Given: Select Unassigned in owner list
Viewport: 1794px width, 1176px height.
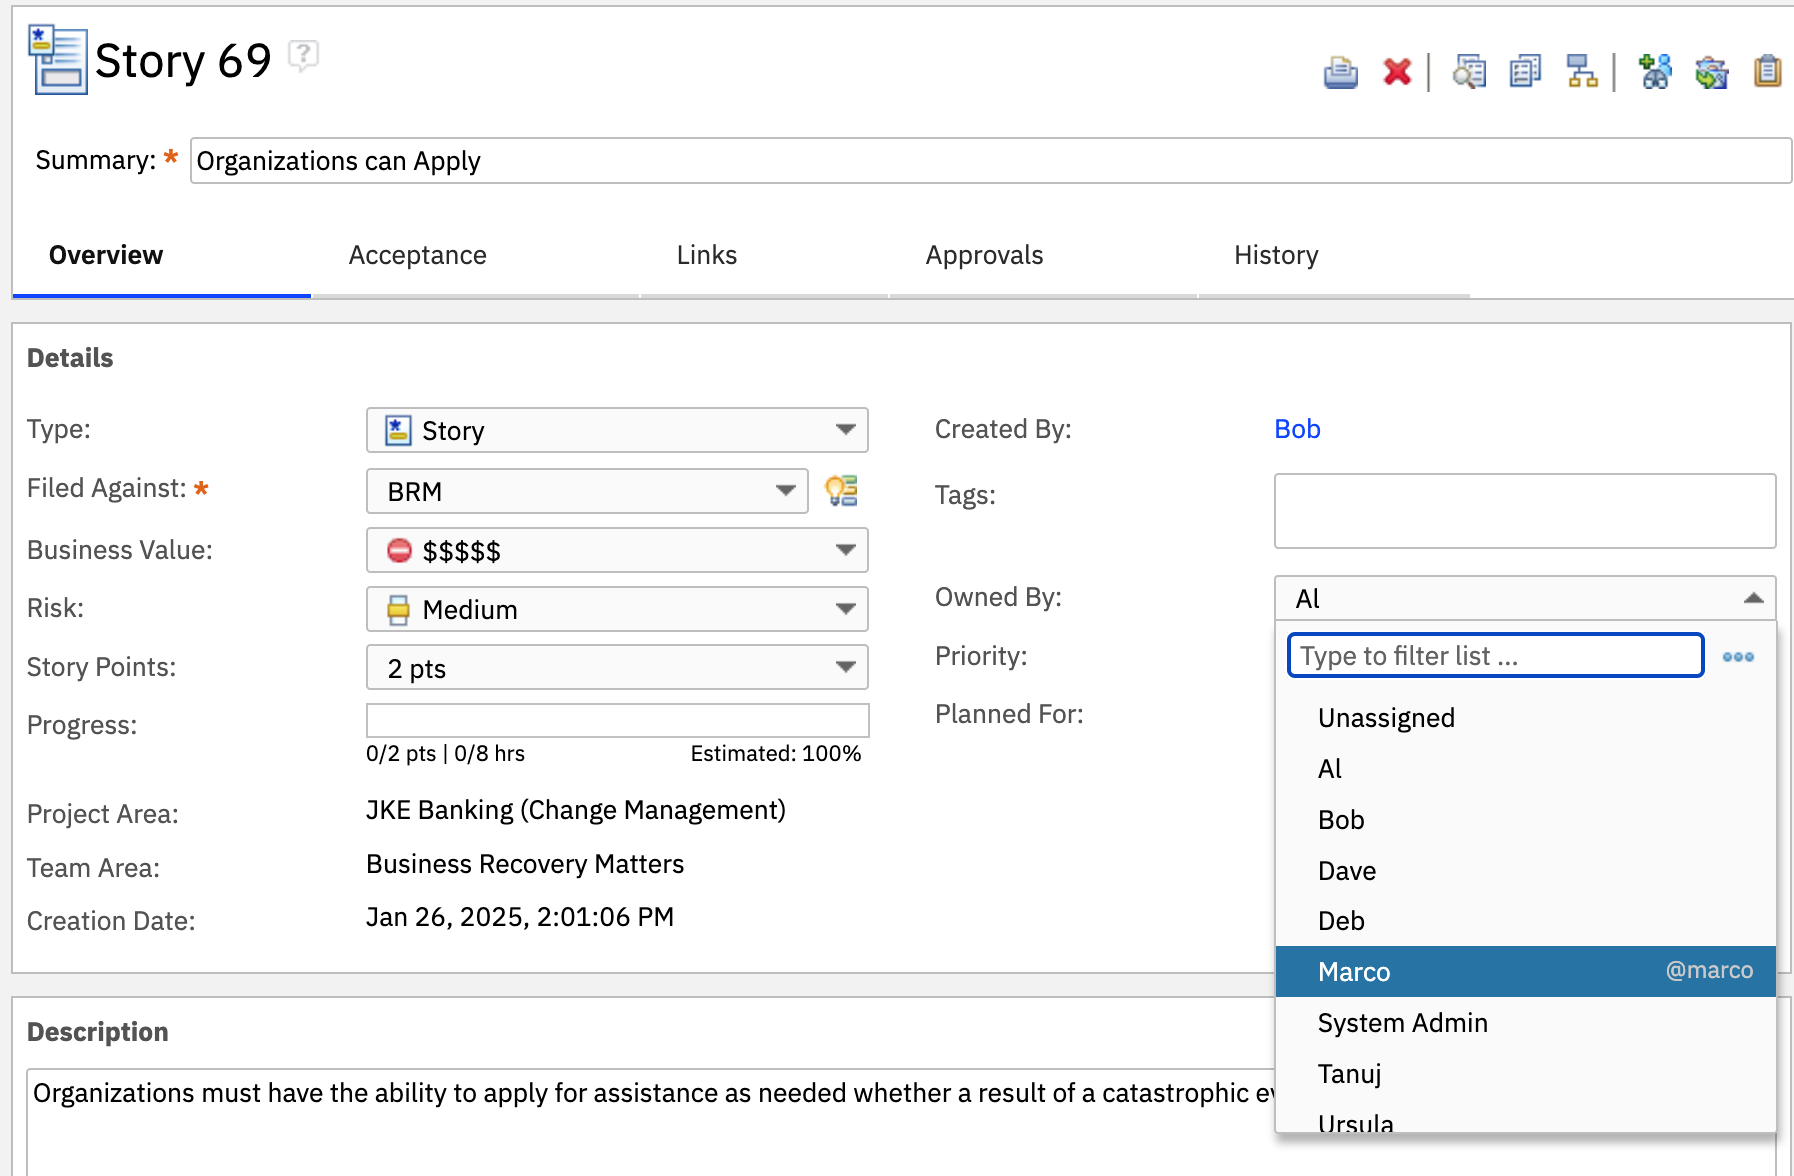Looking at the screenshot, I should point(1526,718).
